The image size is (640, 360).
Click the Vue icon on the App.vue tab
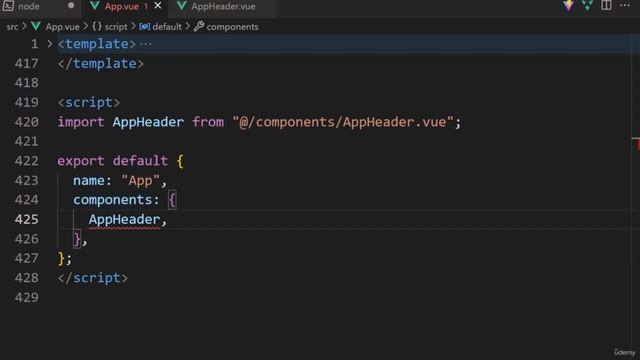pos(95,6)
